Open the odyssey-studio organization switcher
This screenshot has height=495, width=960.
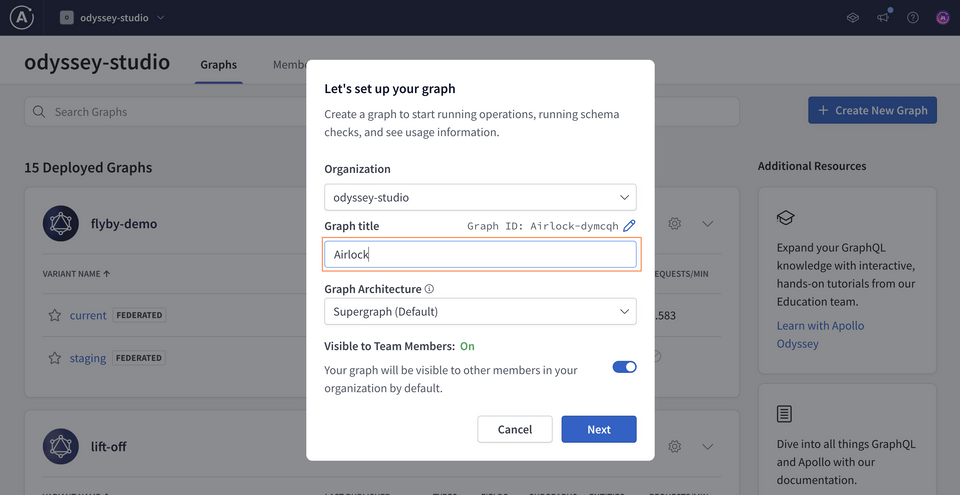tap(112, 18)
